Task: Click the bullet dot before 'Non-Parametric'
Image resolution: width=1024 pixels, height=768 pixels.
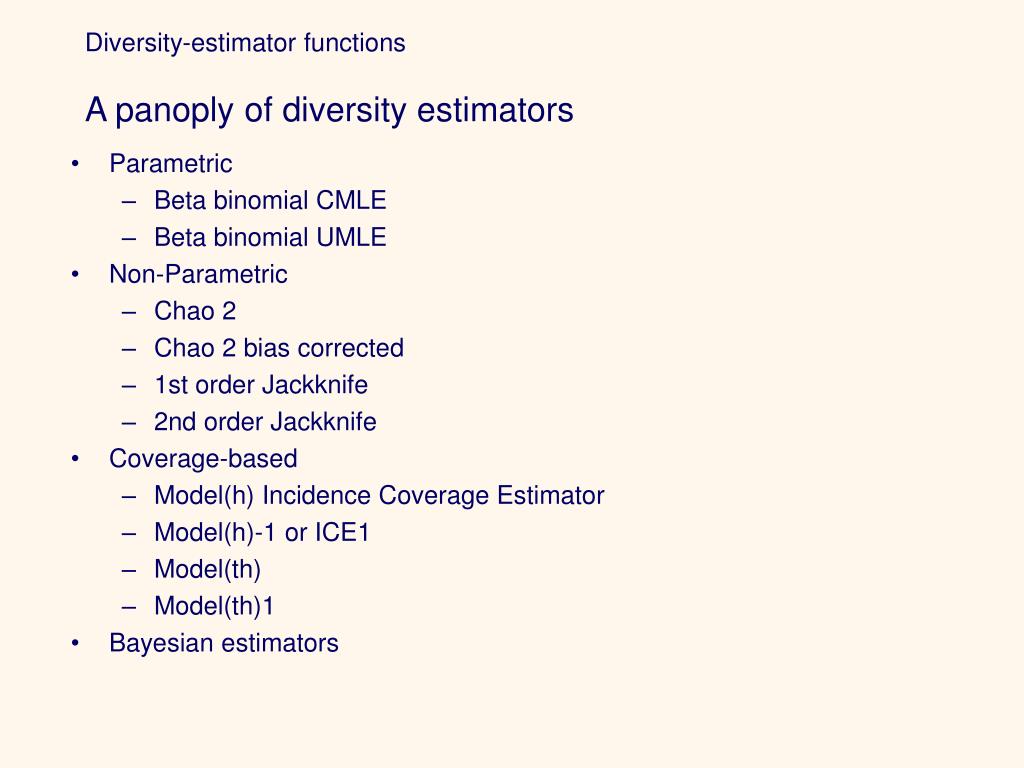Action: (x=76, y=274)
